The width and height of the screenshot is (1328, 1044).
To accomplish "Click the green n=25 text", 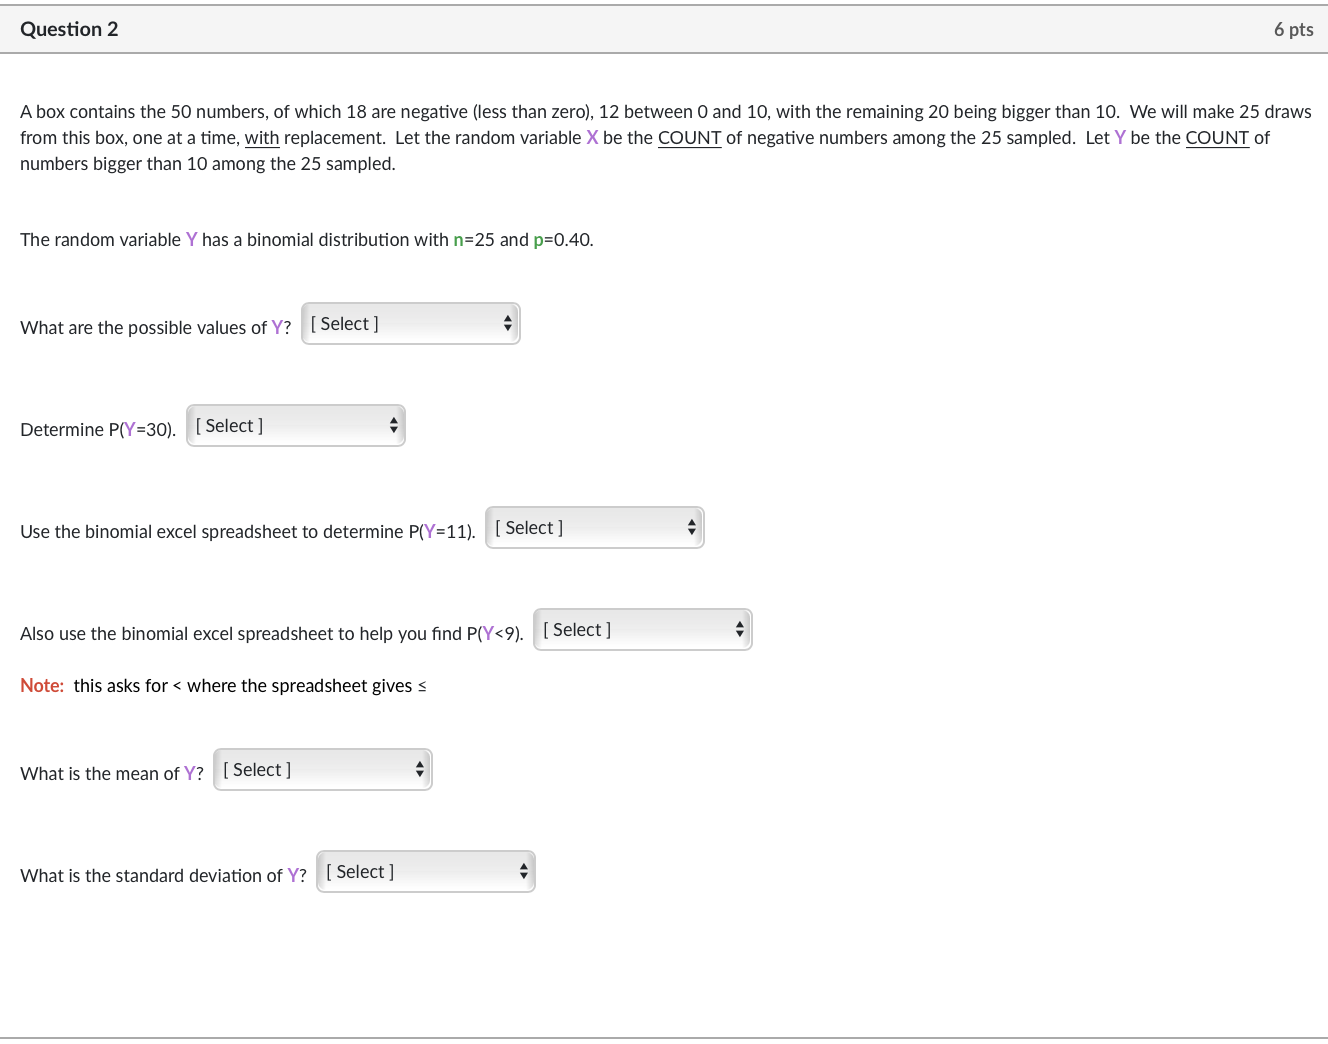I will 470,240.
